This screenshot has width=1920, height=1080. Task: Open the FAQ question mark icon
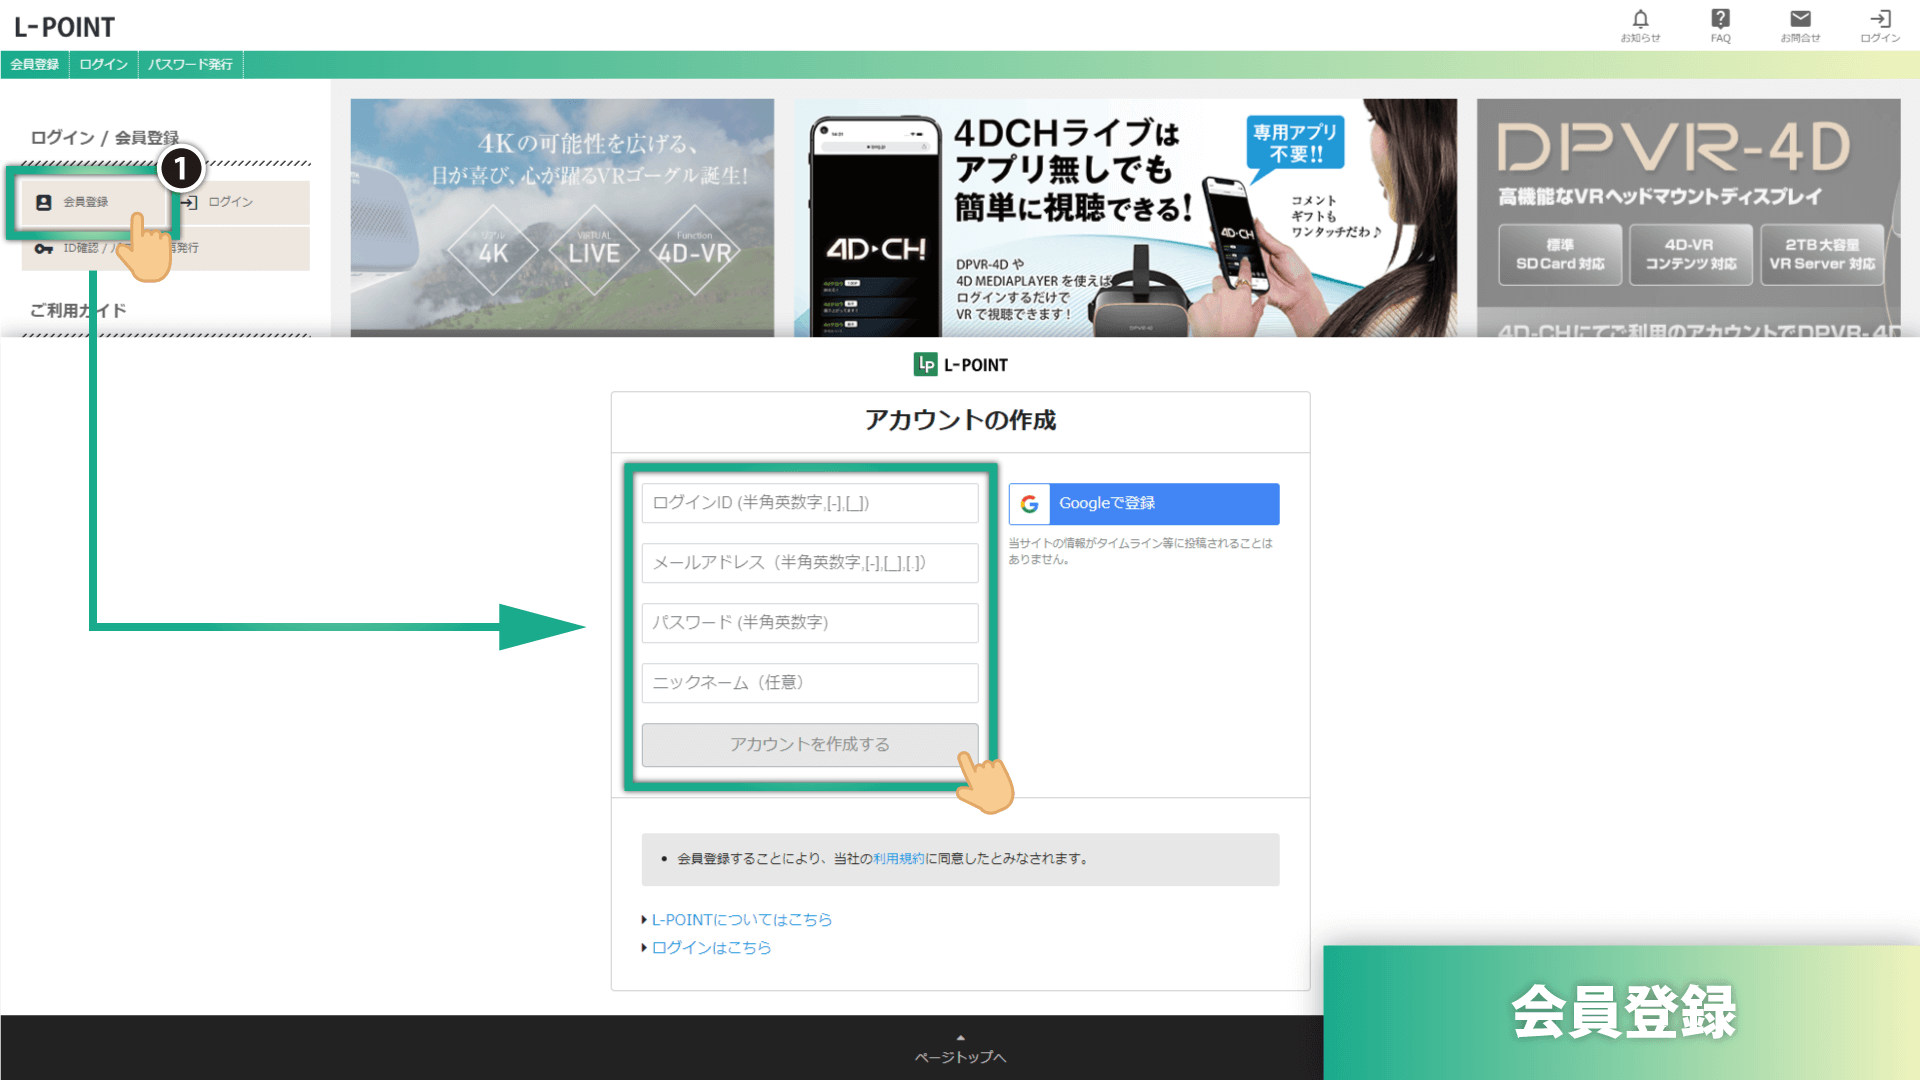tap(1720, 19)
